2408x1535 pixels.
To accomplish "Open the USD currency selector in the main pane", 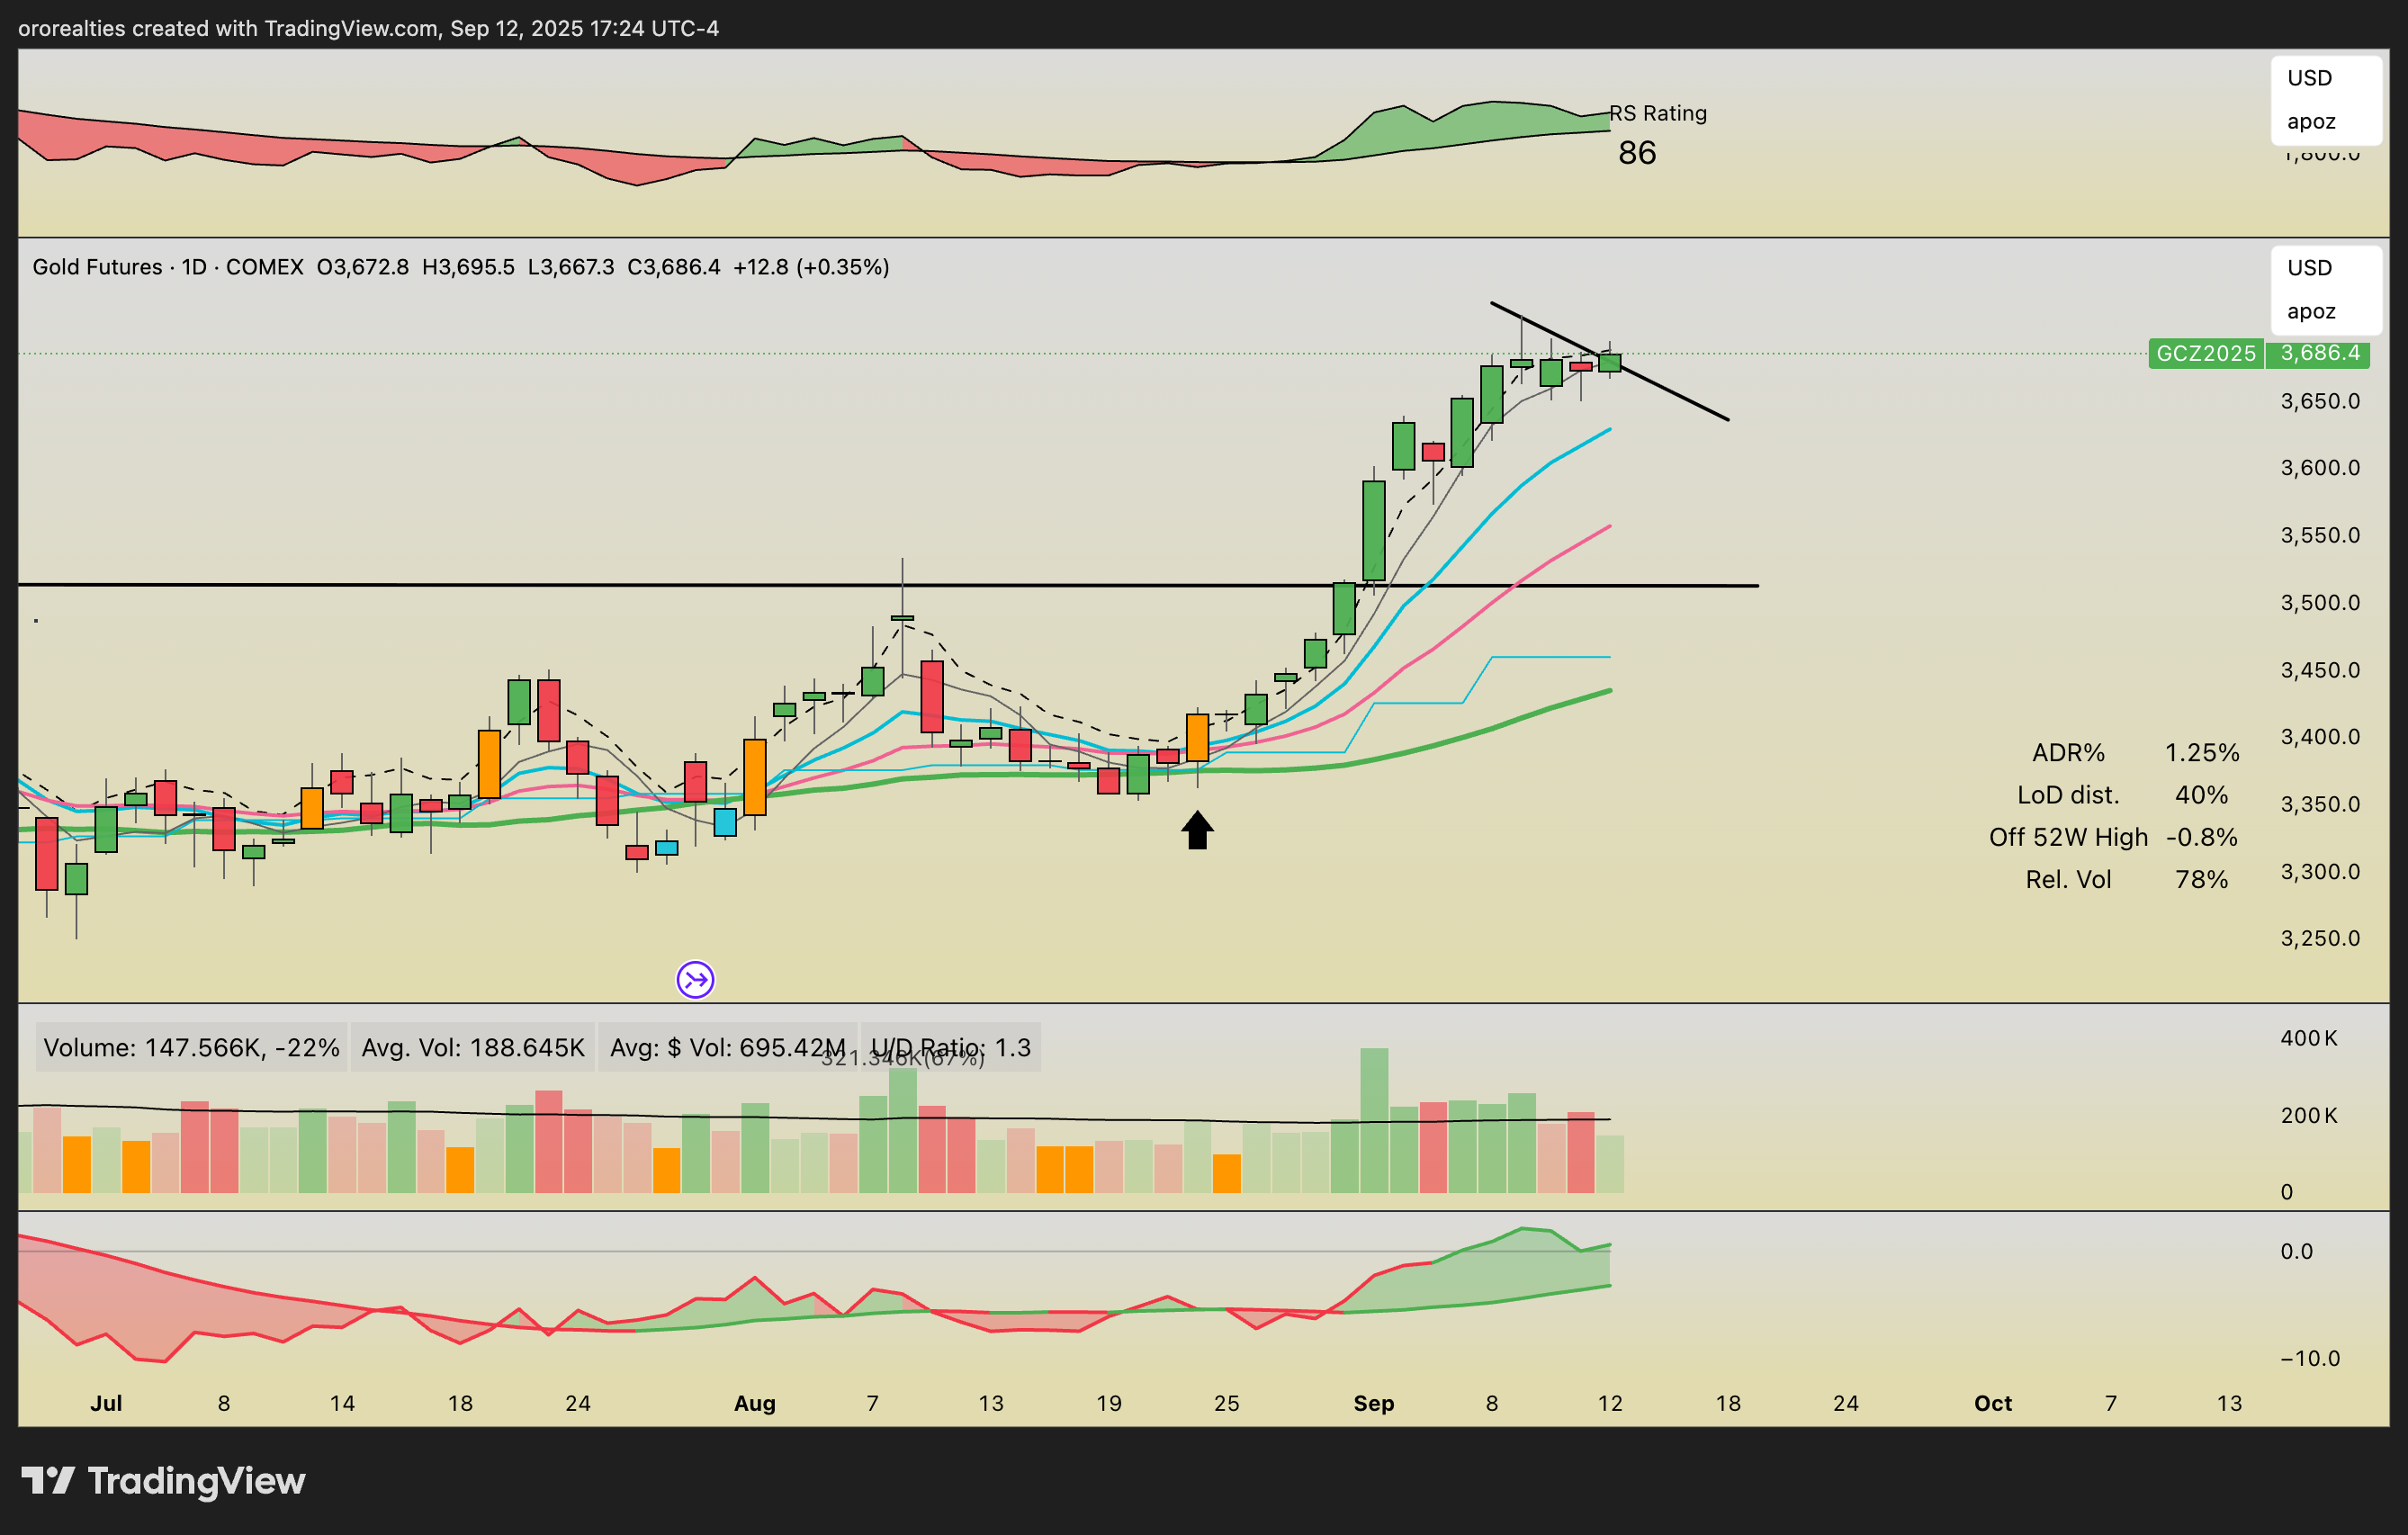I will 2309,268.
